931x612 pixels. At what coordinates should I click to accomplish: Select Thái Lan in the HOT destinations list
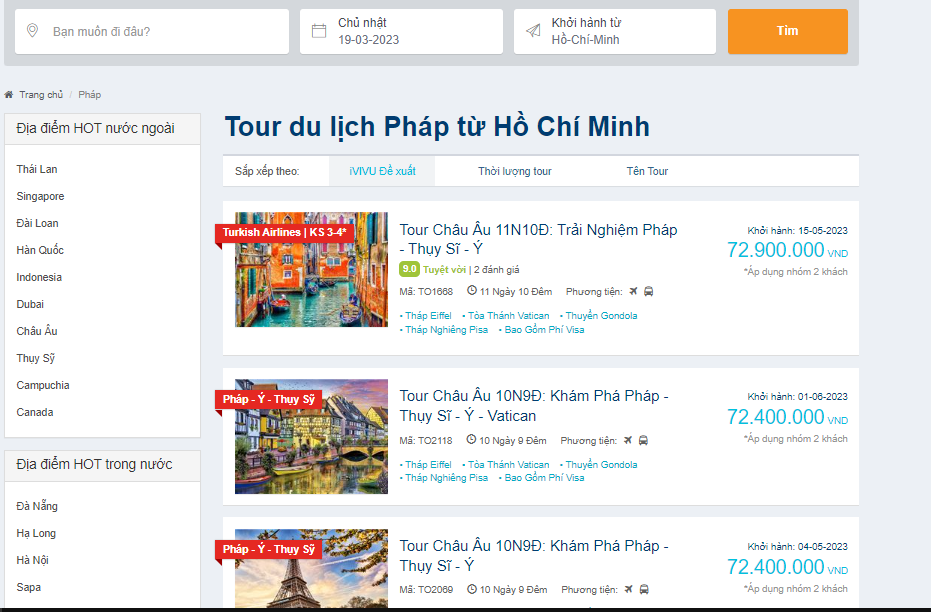(x=36, y=169)
